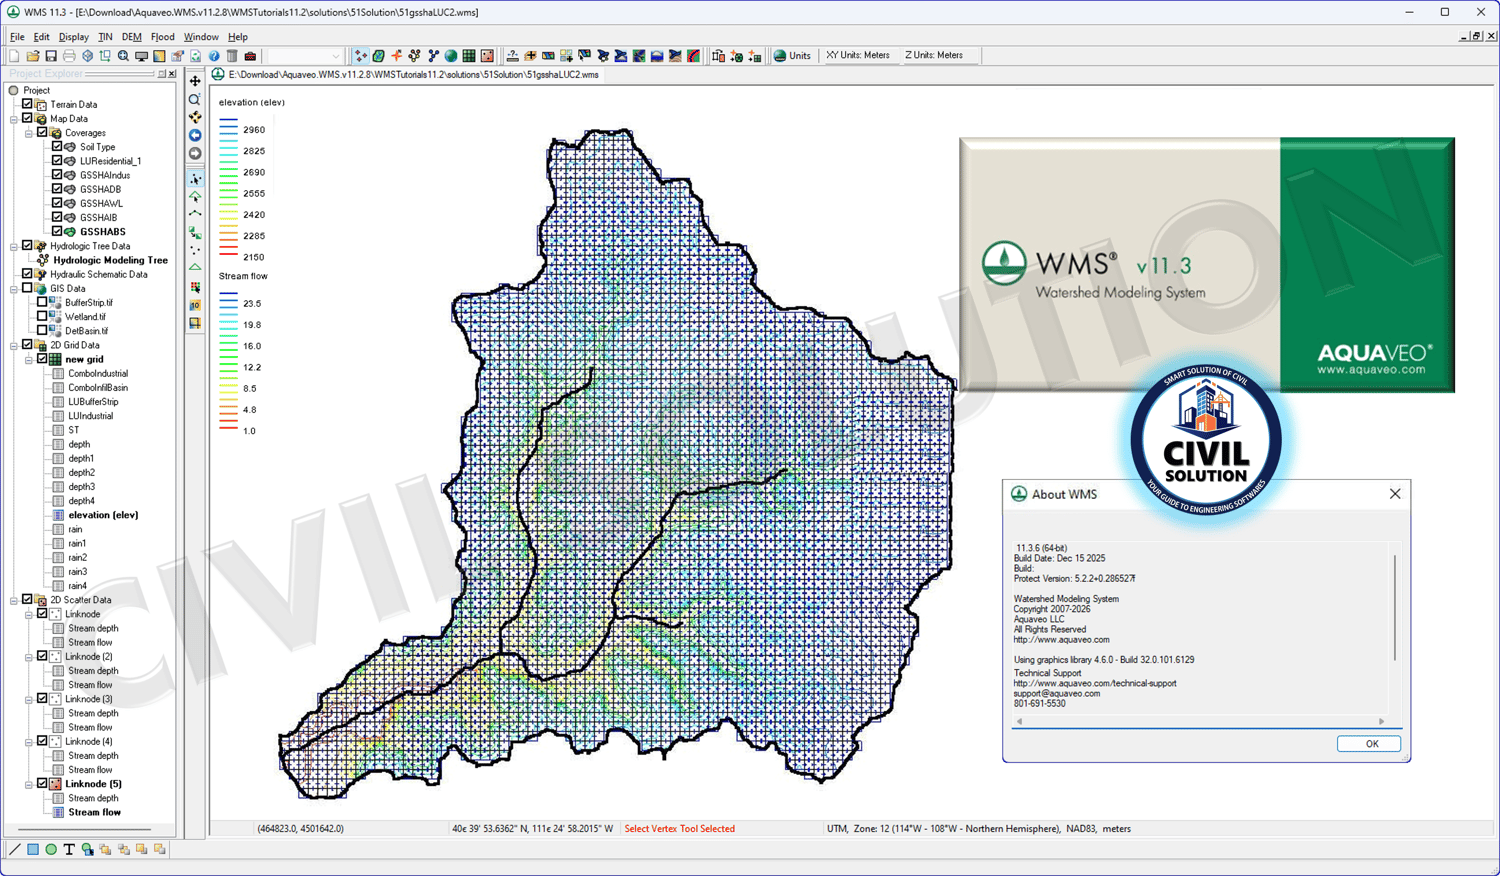This screenshot has height=876, width=1500.
Task: Toggle the Soil Type coverage checkbox
Action: pyautogui.click(x=57, y=147)
